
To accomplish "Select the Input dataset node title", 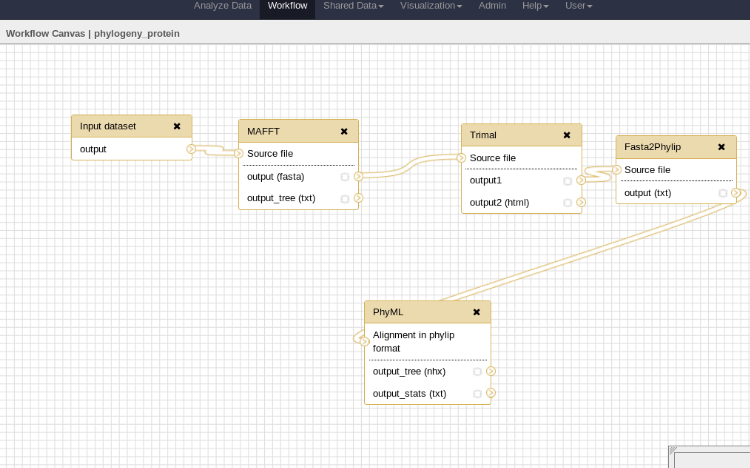I will [x=108, y=126].
